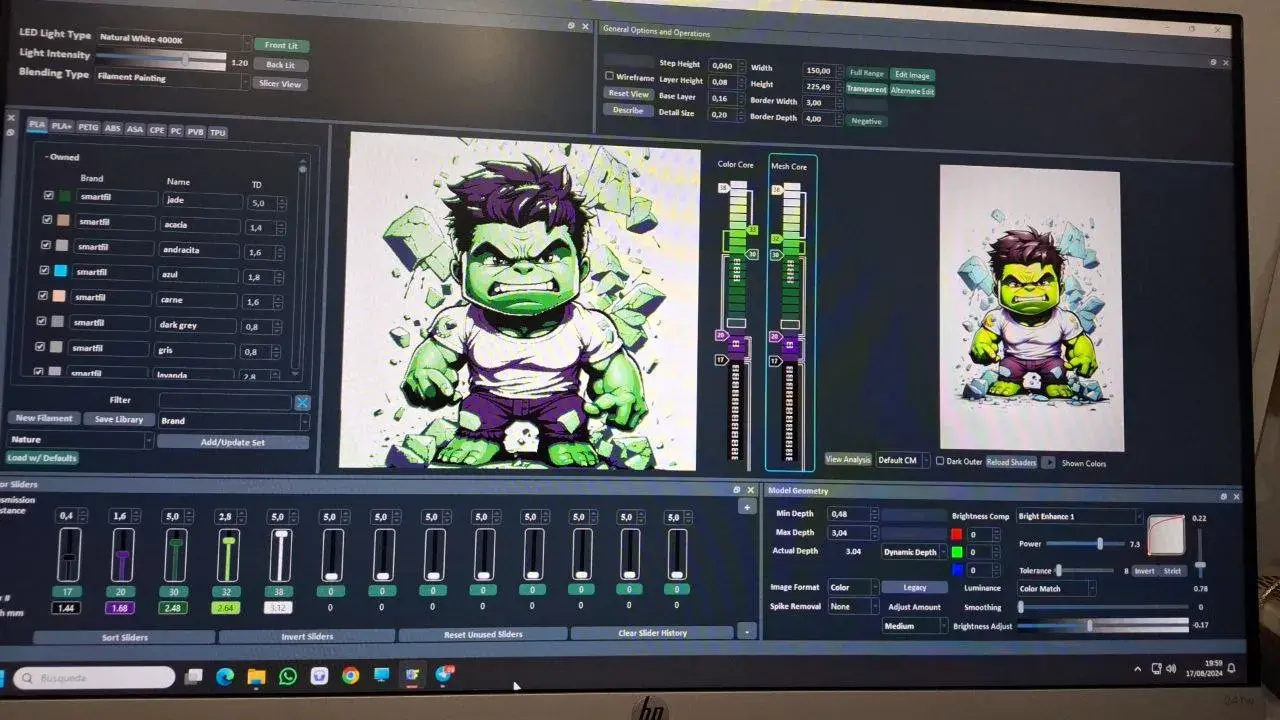Switch to the PLA+ filament tab
The height and width of the screenshot is (720, 1280).
coord(62,126)
